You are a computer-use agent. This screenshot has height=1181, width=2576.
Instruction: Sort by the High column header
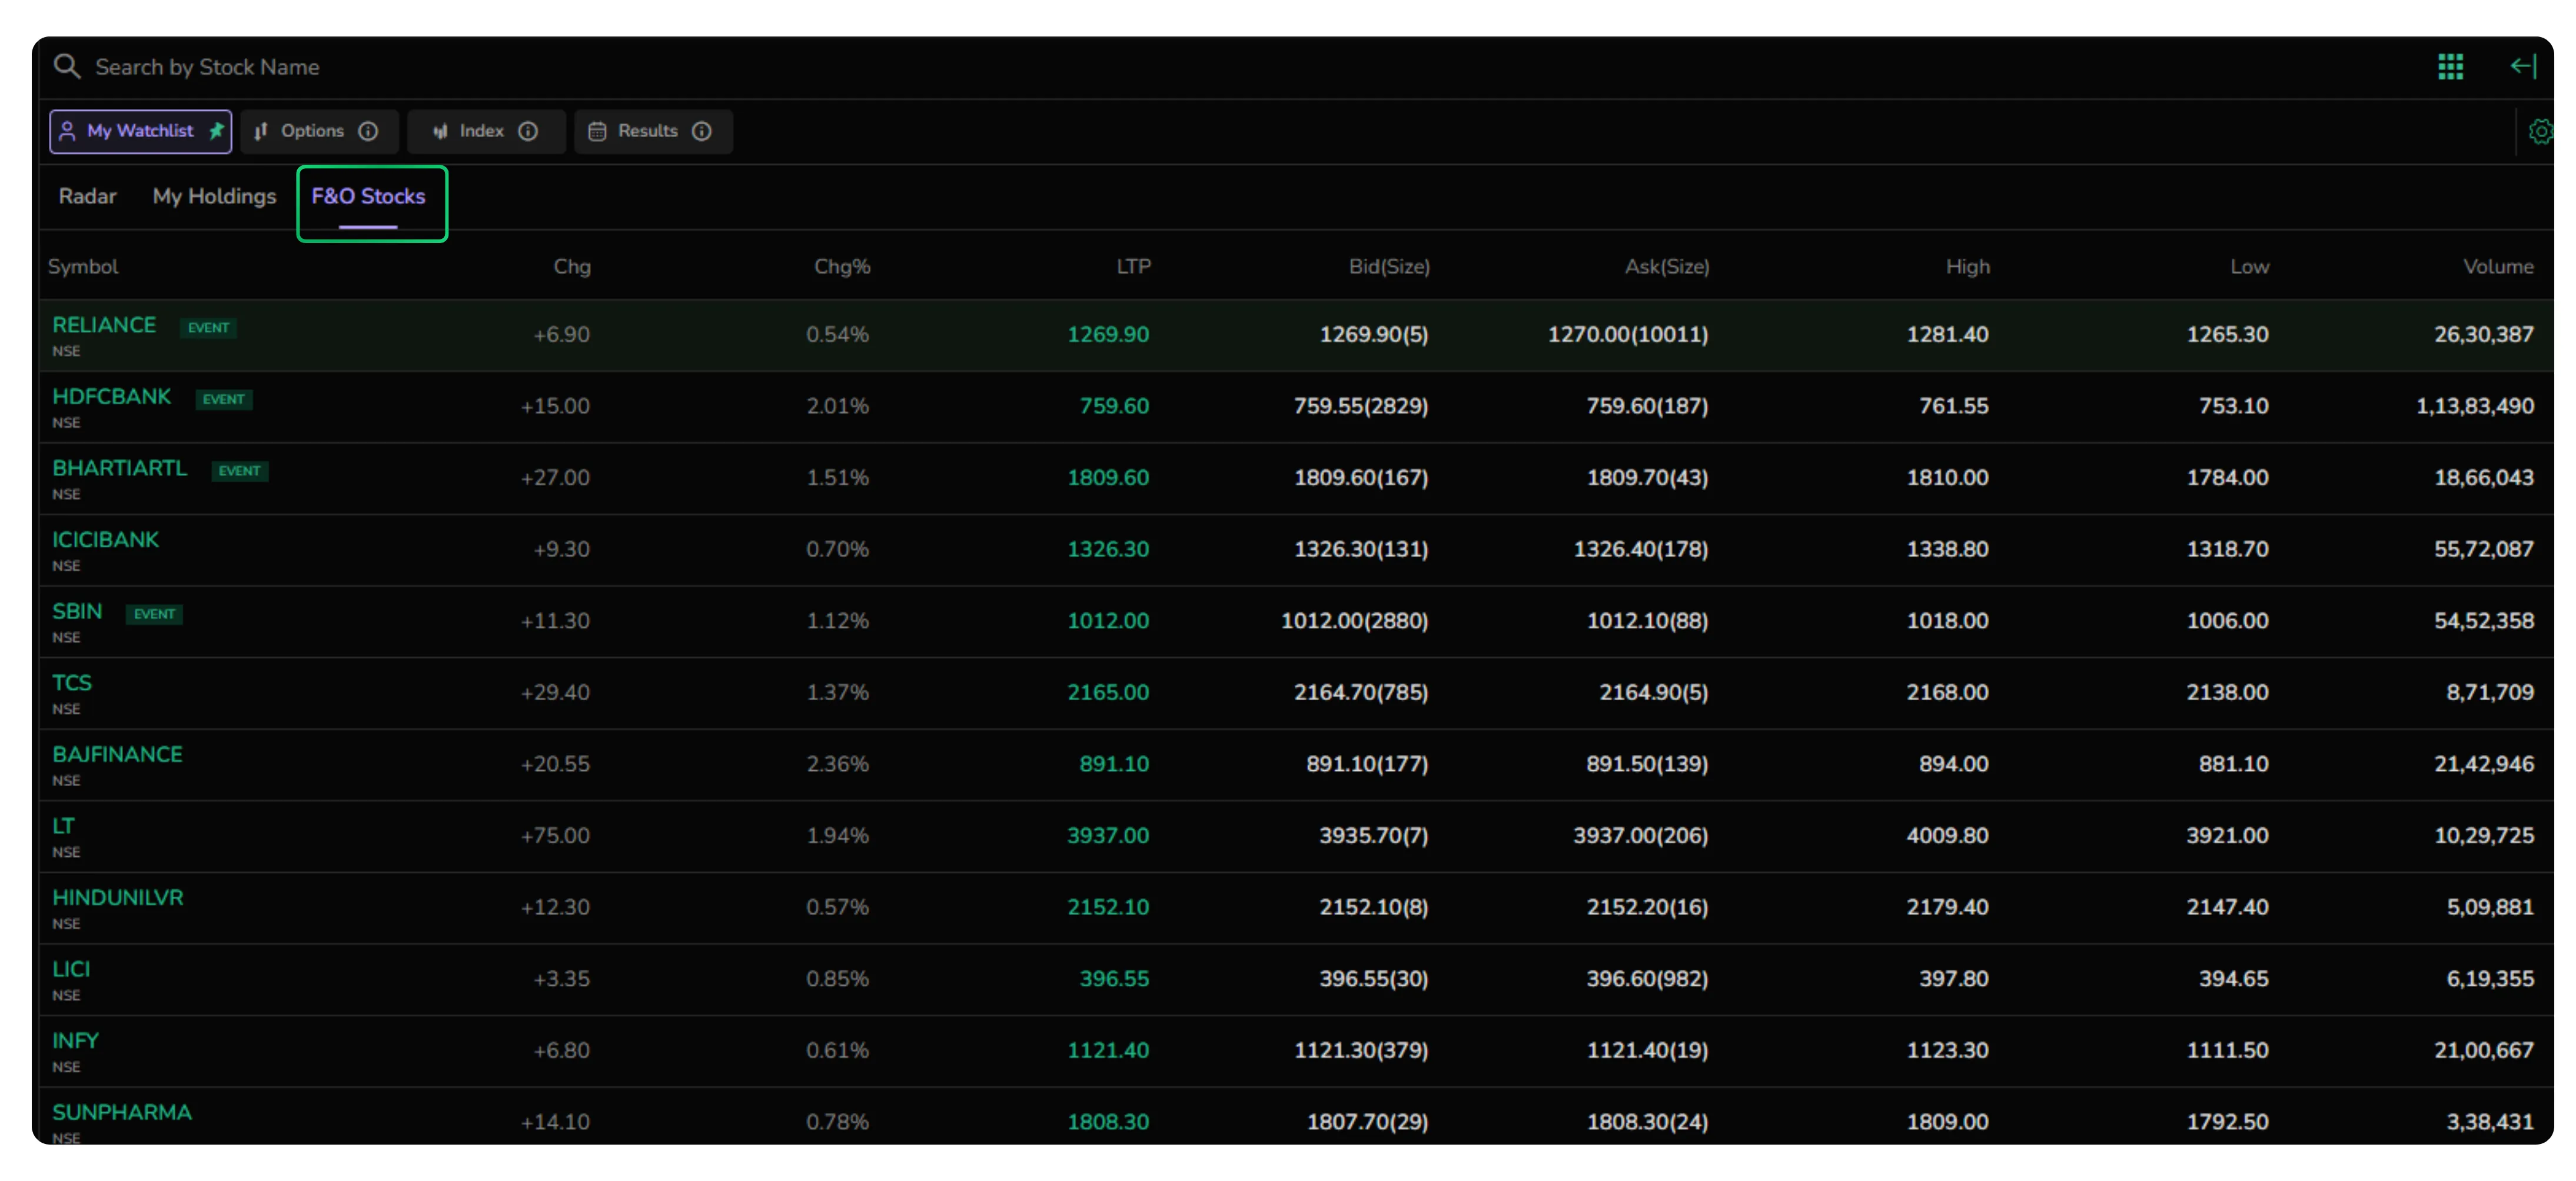click(1967, 266)
